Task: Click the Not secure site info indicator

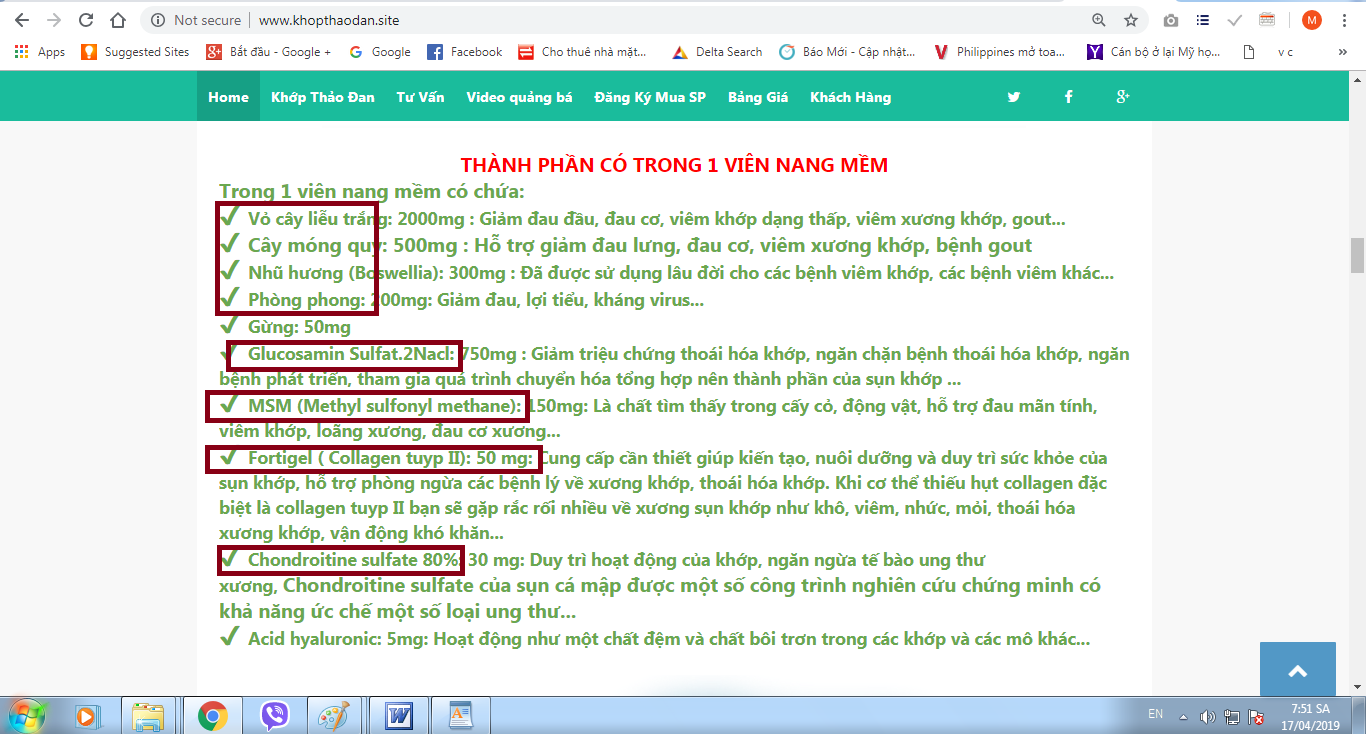Action: [196, 20]
